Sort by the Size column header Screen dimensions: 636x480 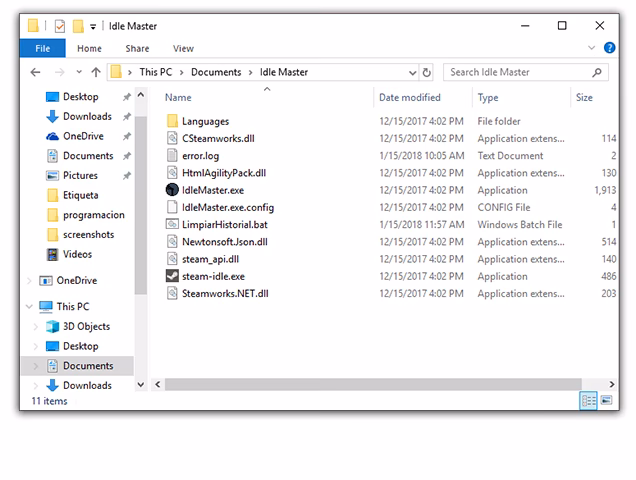584,97
